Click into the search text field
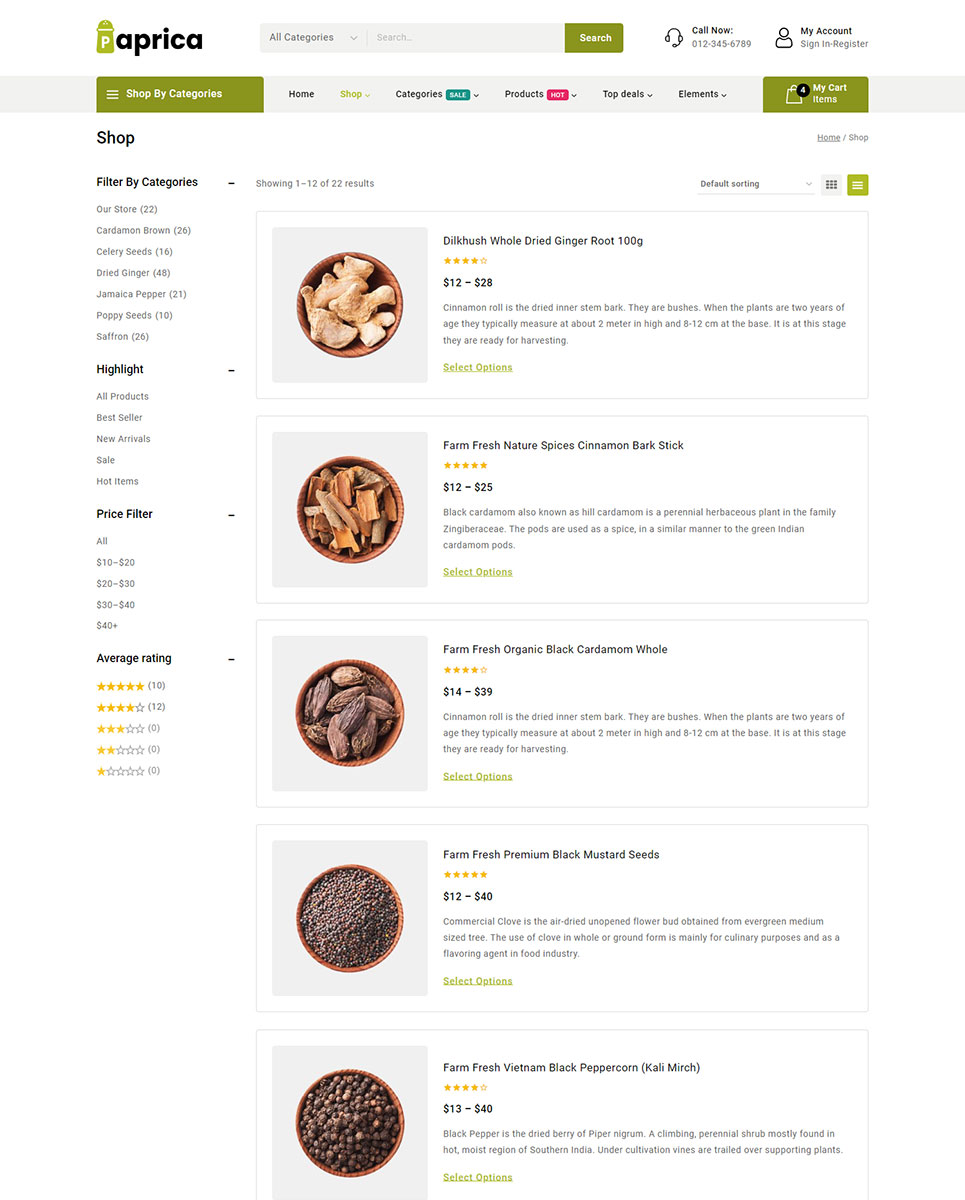Image resolution: width=965 pixels, height=1200 pixels. click(466, 38)
